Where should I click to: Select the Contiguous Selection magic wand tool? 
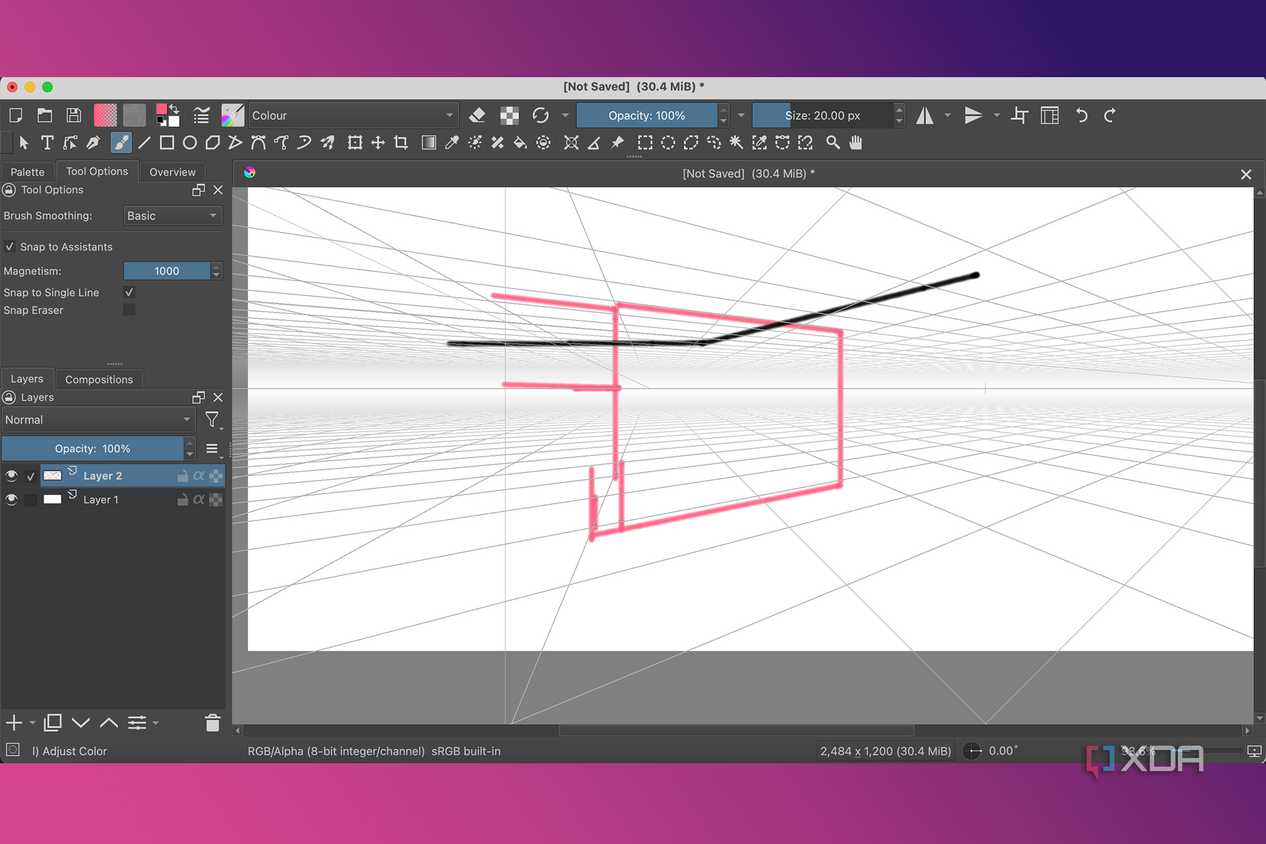(737, 143)
